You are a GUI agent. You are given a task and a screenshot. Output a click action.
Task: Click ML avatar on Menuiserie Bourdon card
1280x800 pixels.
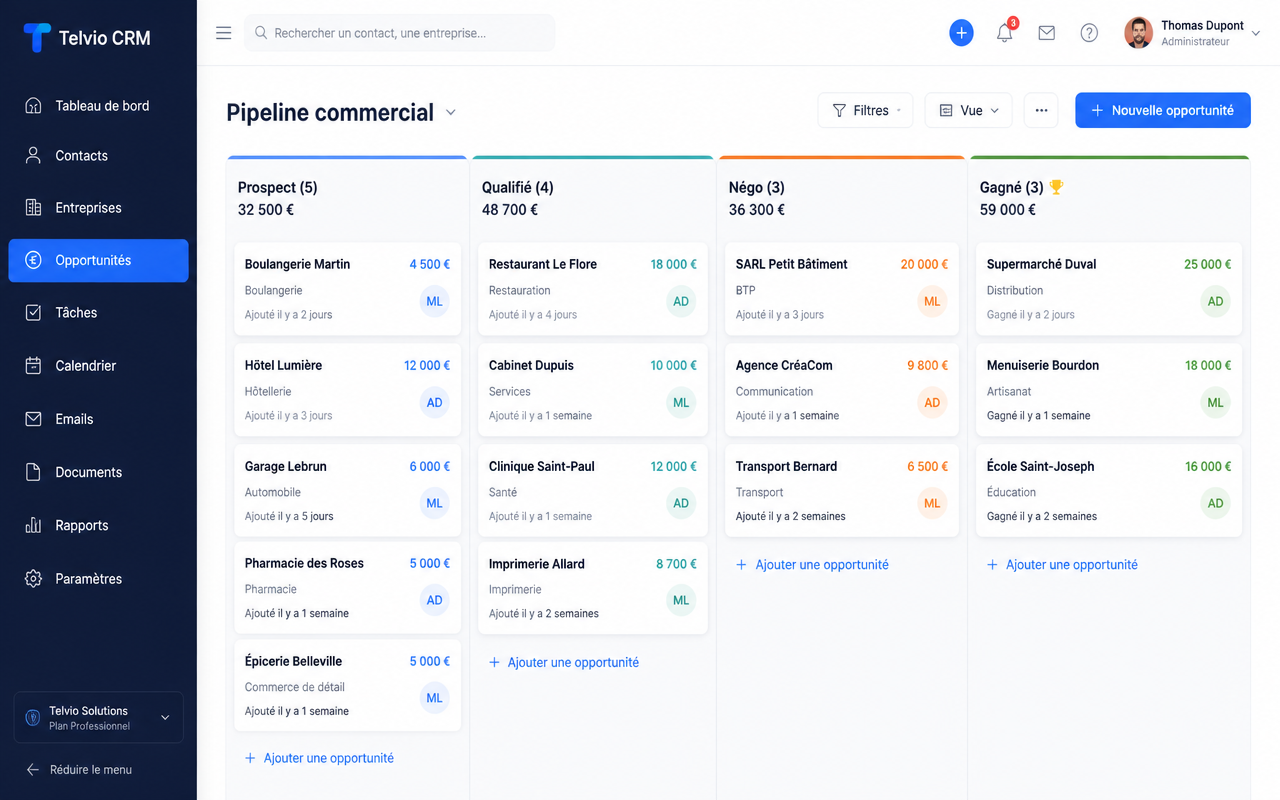(x=1215, y=403)
